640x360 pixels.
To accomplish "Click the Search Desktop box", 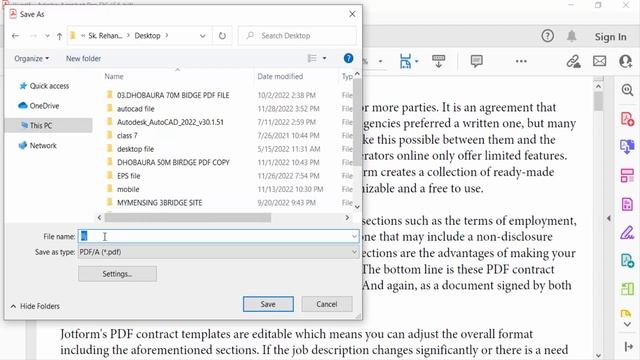I will (x=297, y=36).
